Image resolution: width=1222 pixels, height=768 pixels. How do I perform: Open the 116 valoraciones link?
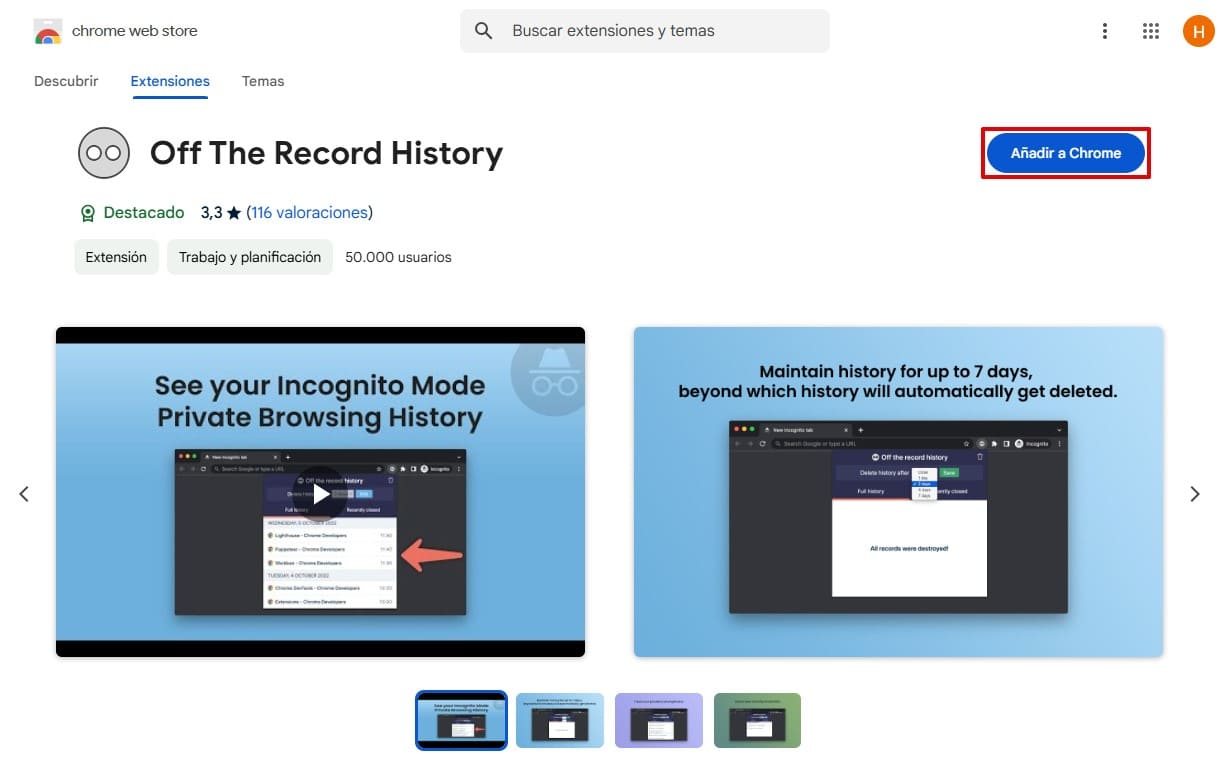[309, 212]
